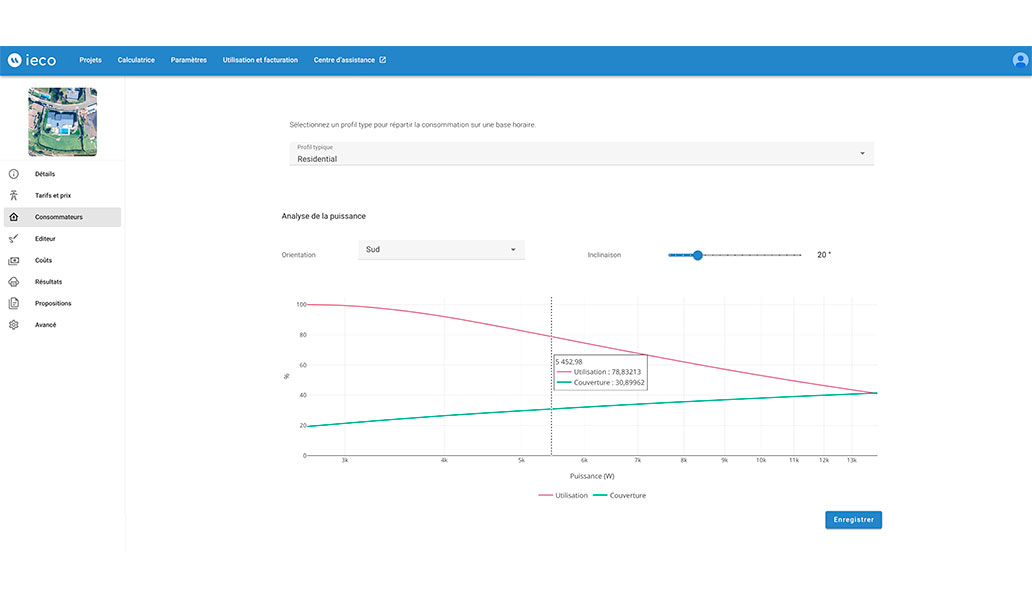
Task: Open the Centre d'assistance link
Action: click(x=349, y=60)
